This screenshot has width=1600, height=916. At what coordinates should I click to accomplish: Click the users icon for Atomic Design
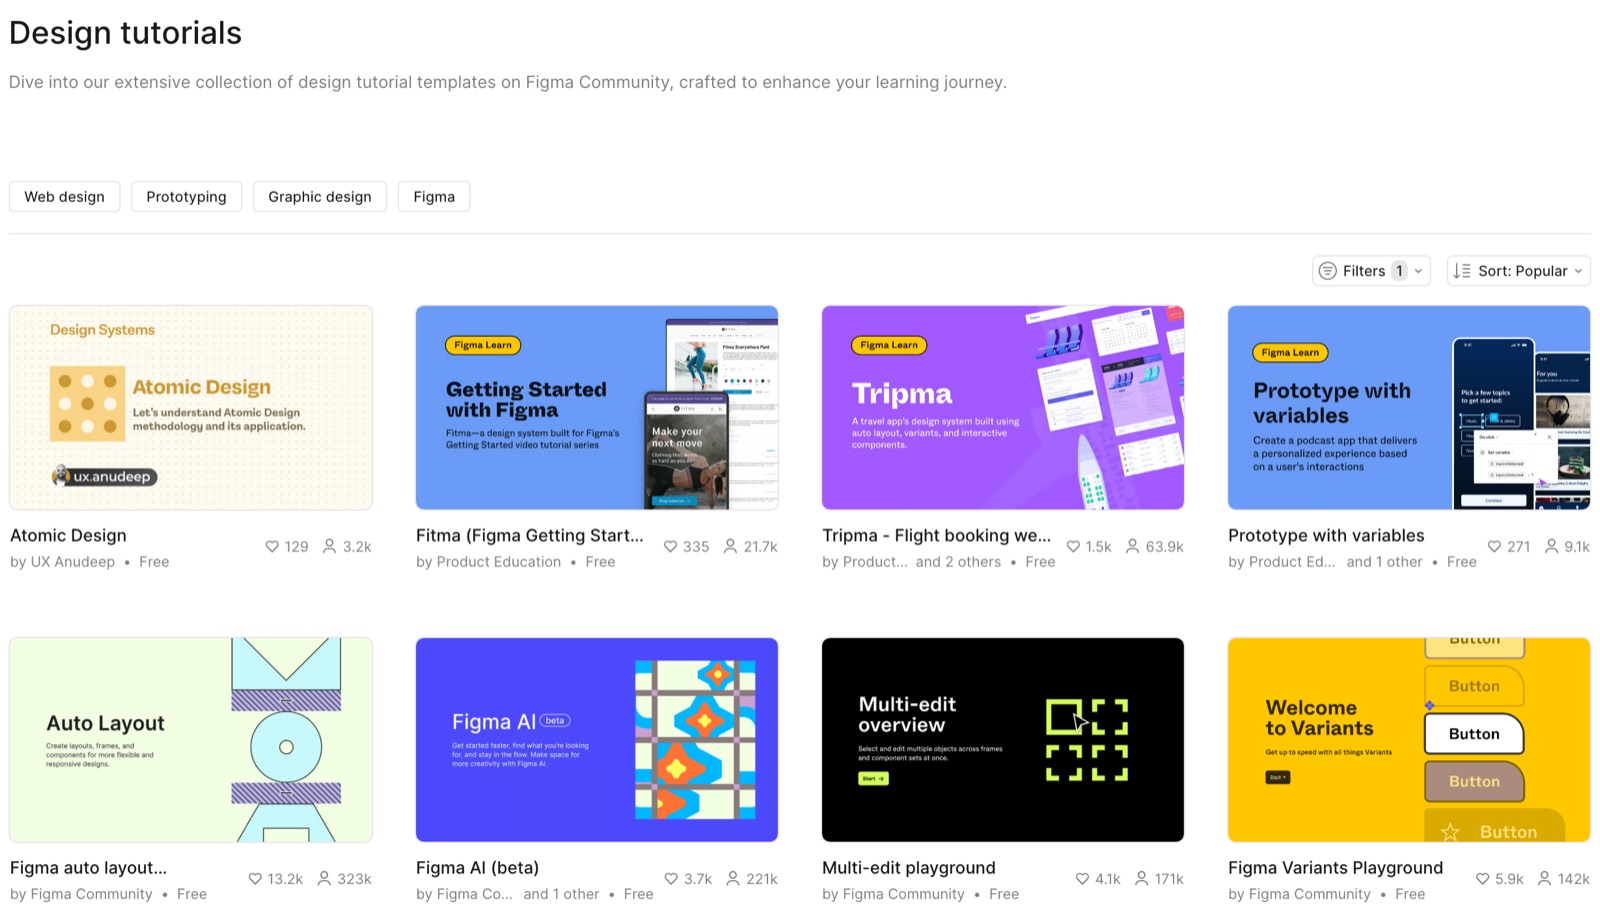point(329,546)
